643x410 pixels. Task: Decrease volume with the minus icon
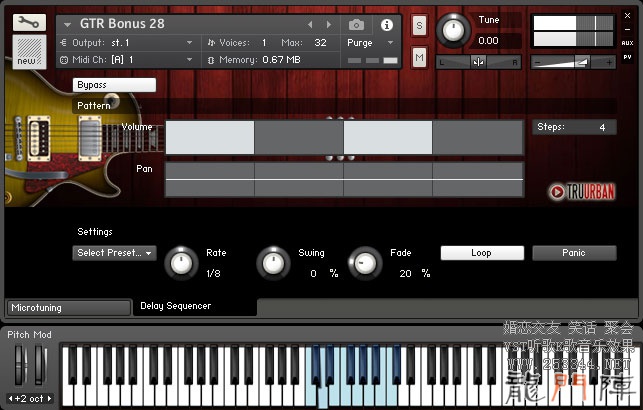[x=538, y=63]
